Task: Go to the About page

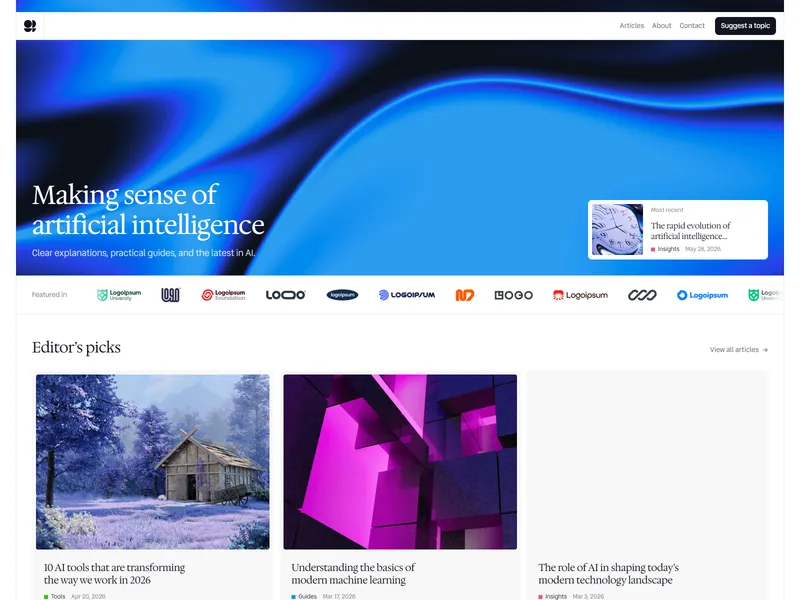Action: pos(662,26)
